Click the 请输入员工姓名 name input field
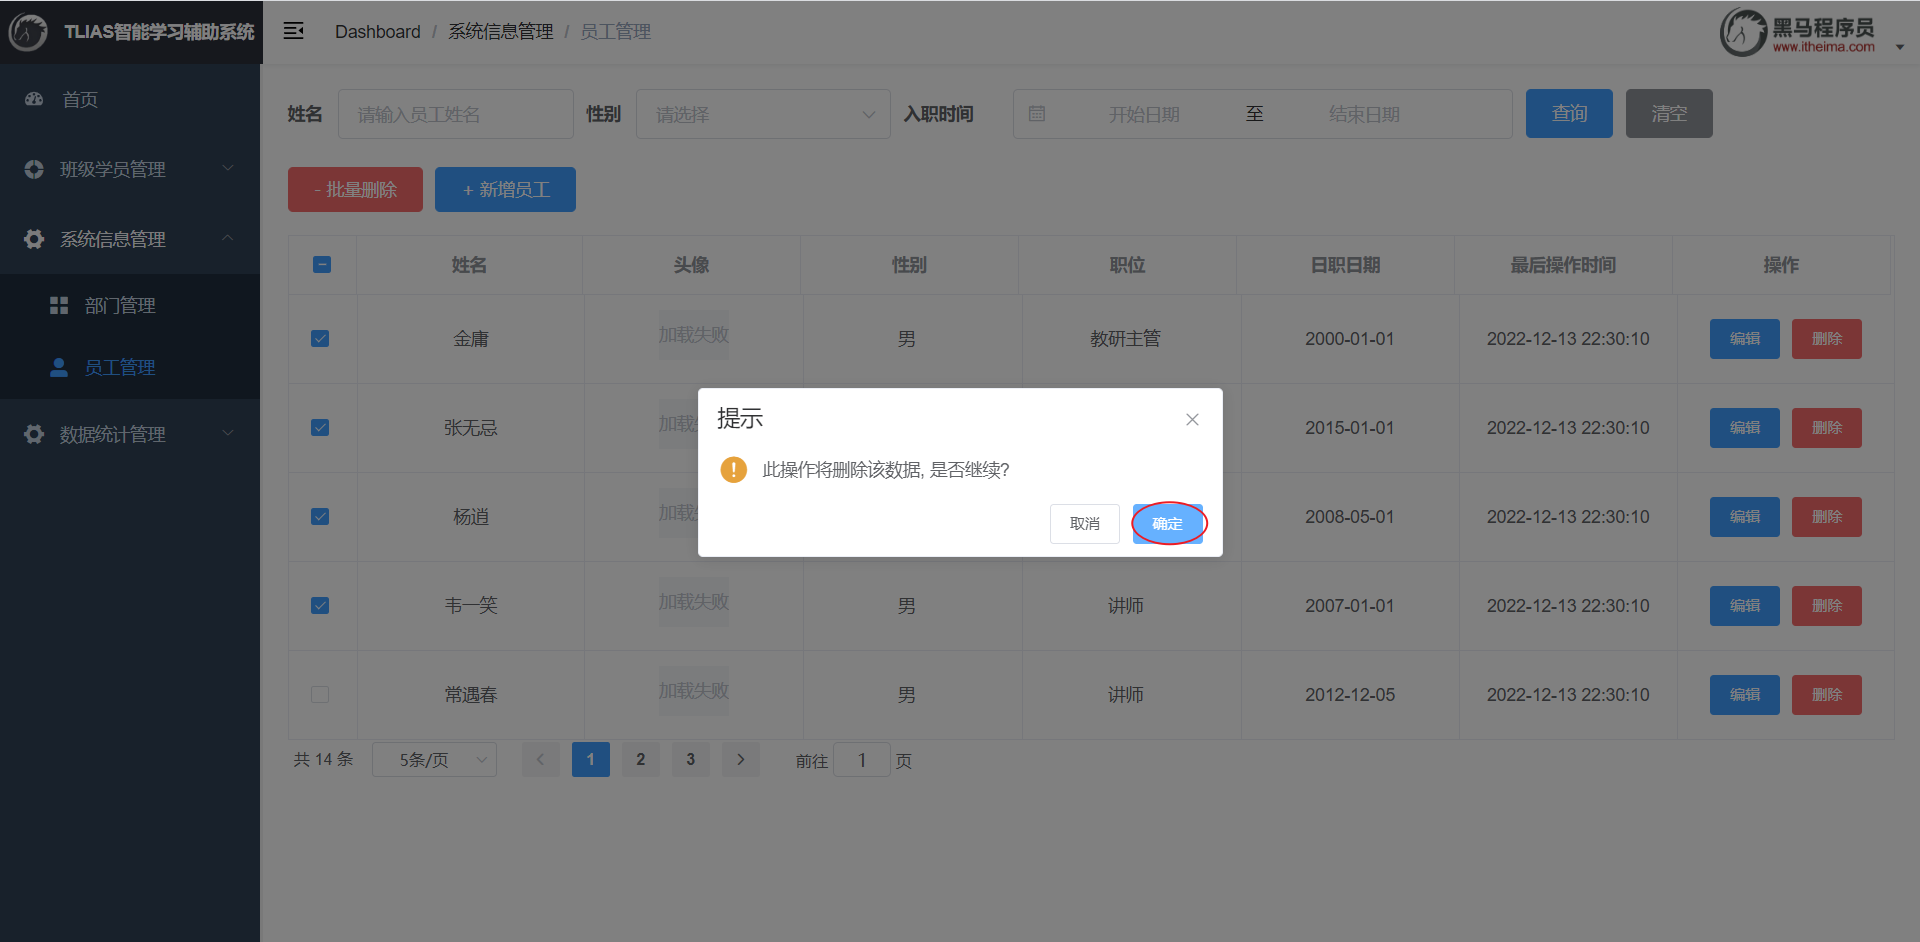This screenshot has width=1920, height=942. 455,114
